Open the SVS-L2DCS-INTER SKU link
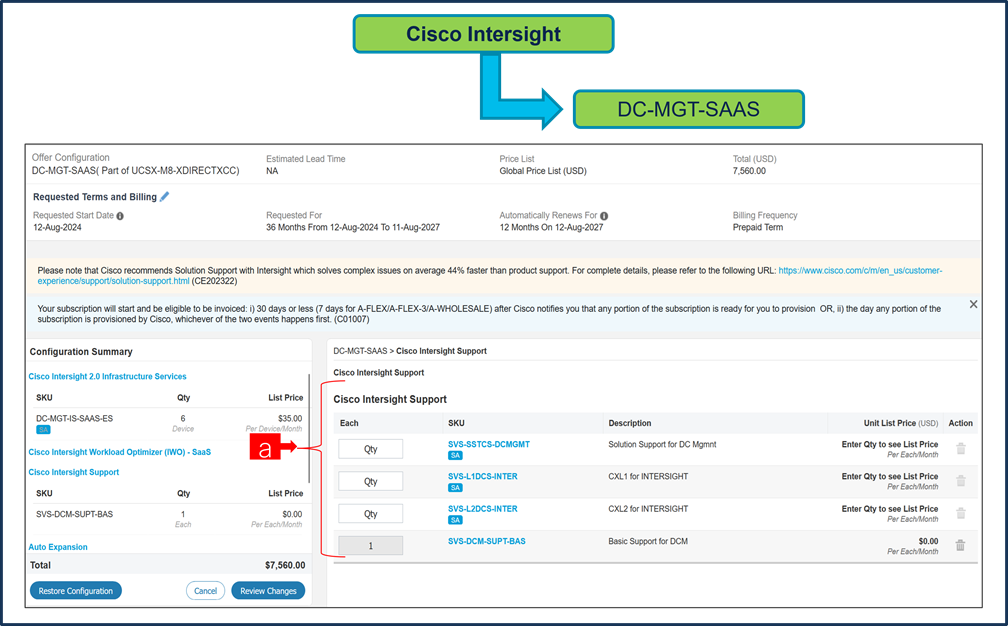1008x626 pixels. point(483,508)
